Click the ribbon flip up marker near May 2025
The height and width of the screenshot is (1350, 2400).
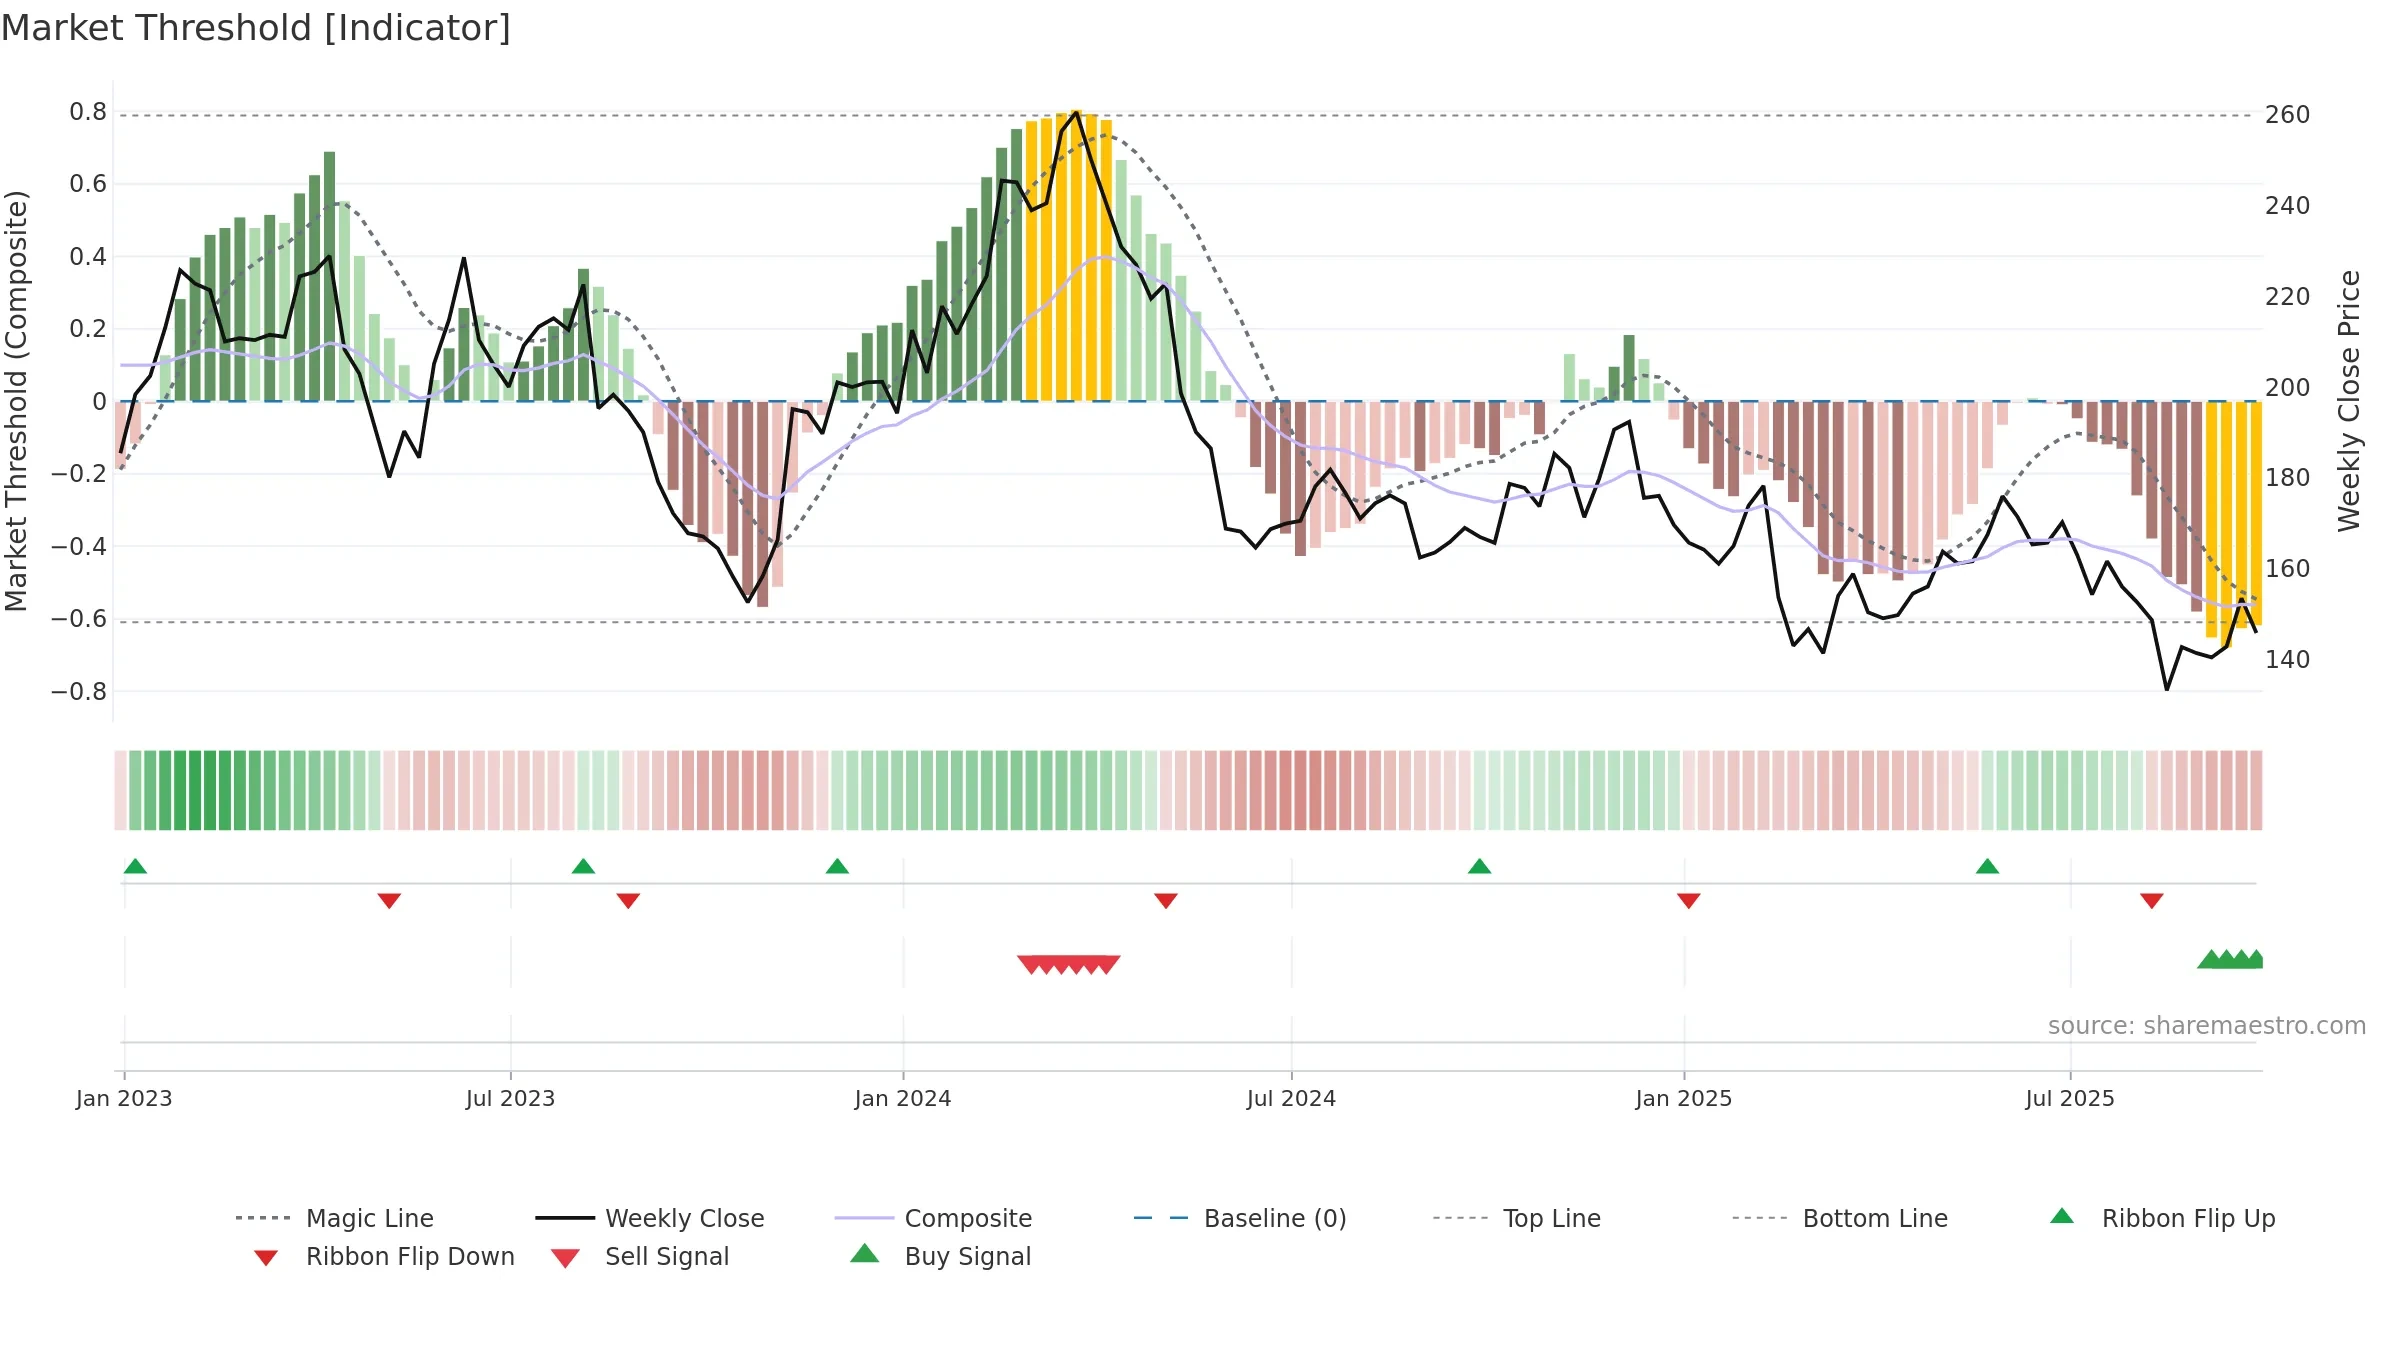click(x=1987, y=866)
